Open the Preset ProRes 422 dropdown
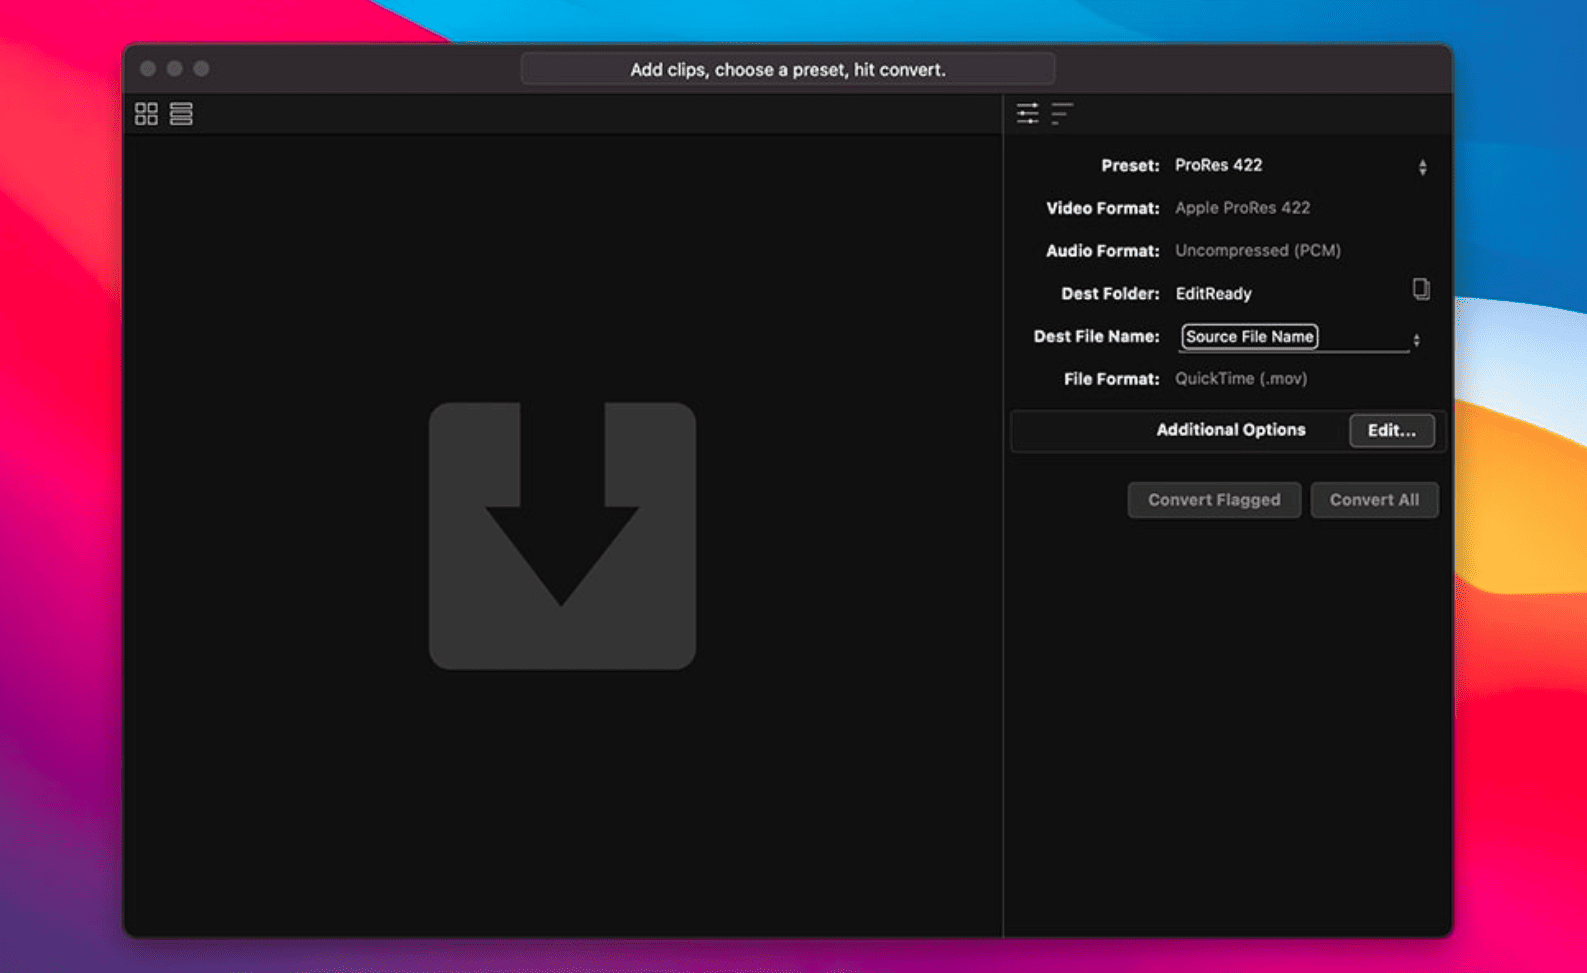The height and width of the screenshot is (973, 1587). pyautogui.click(x=1300, y=166)
